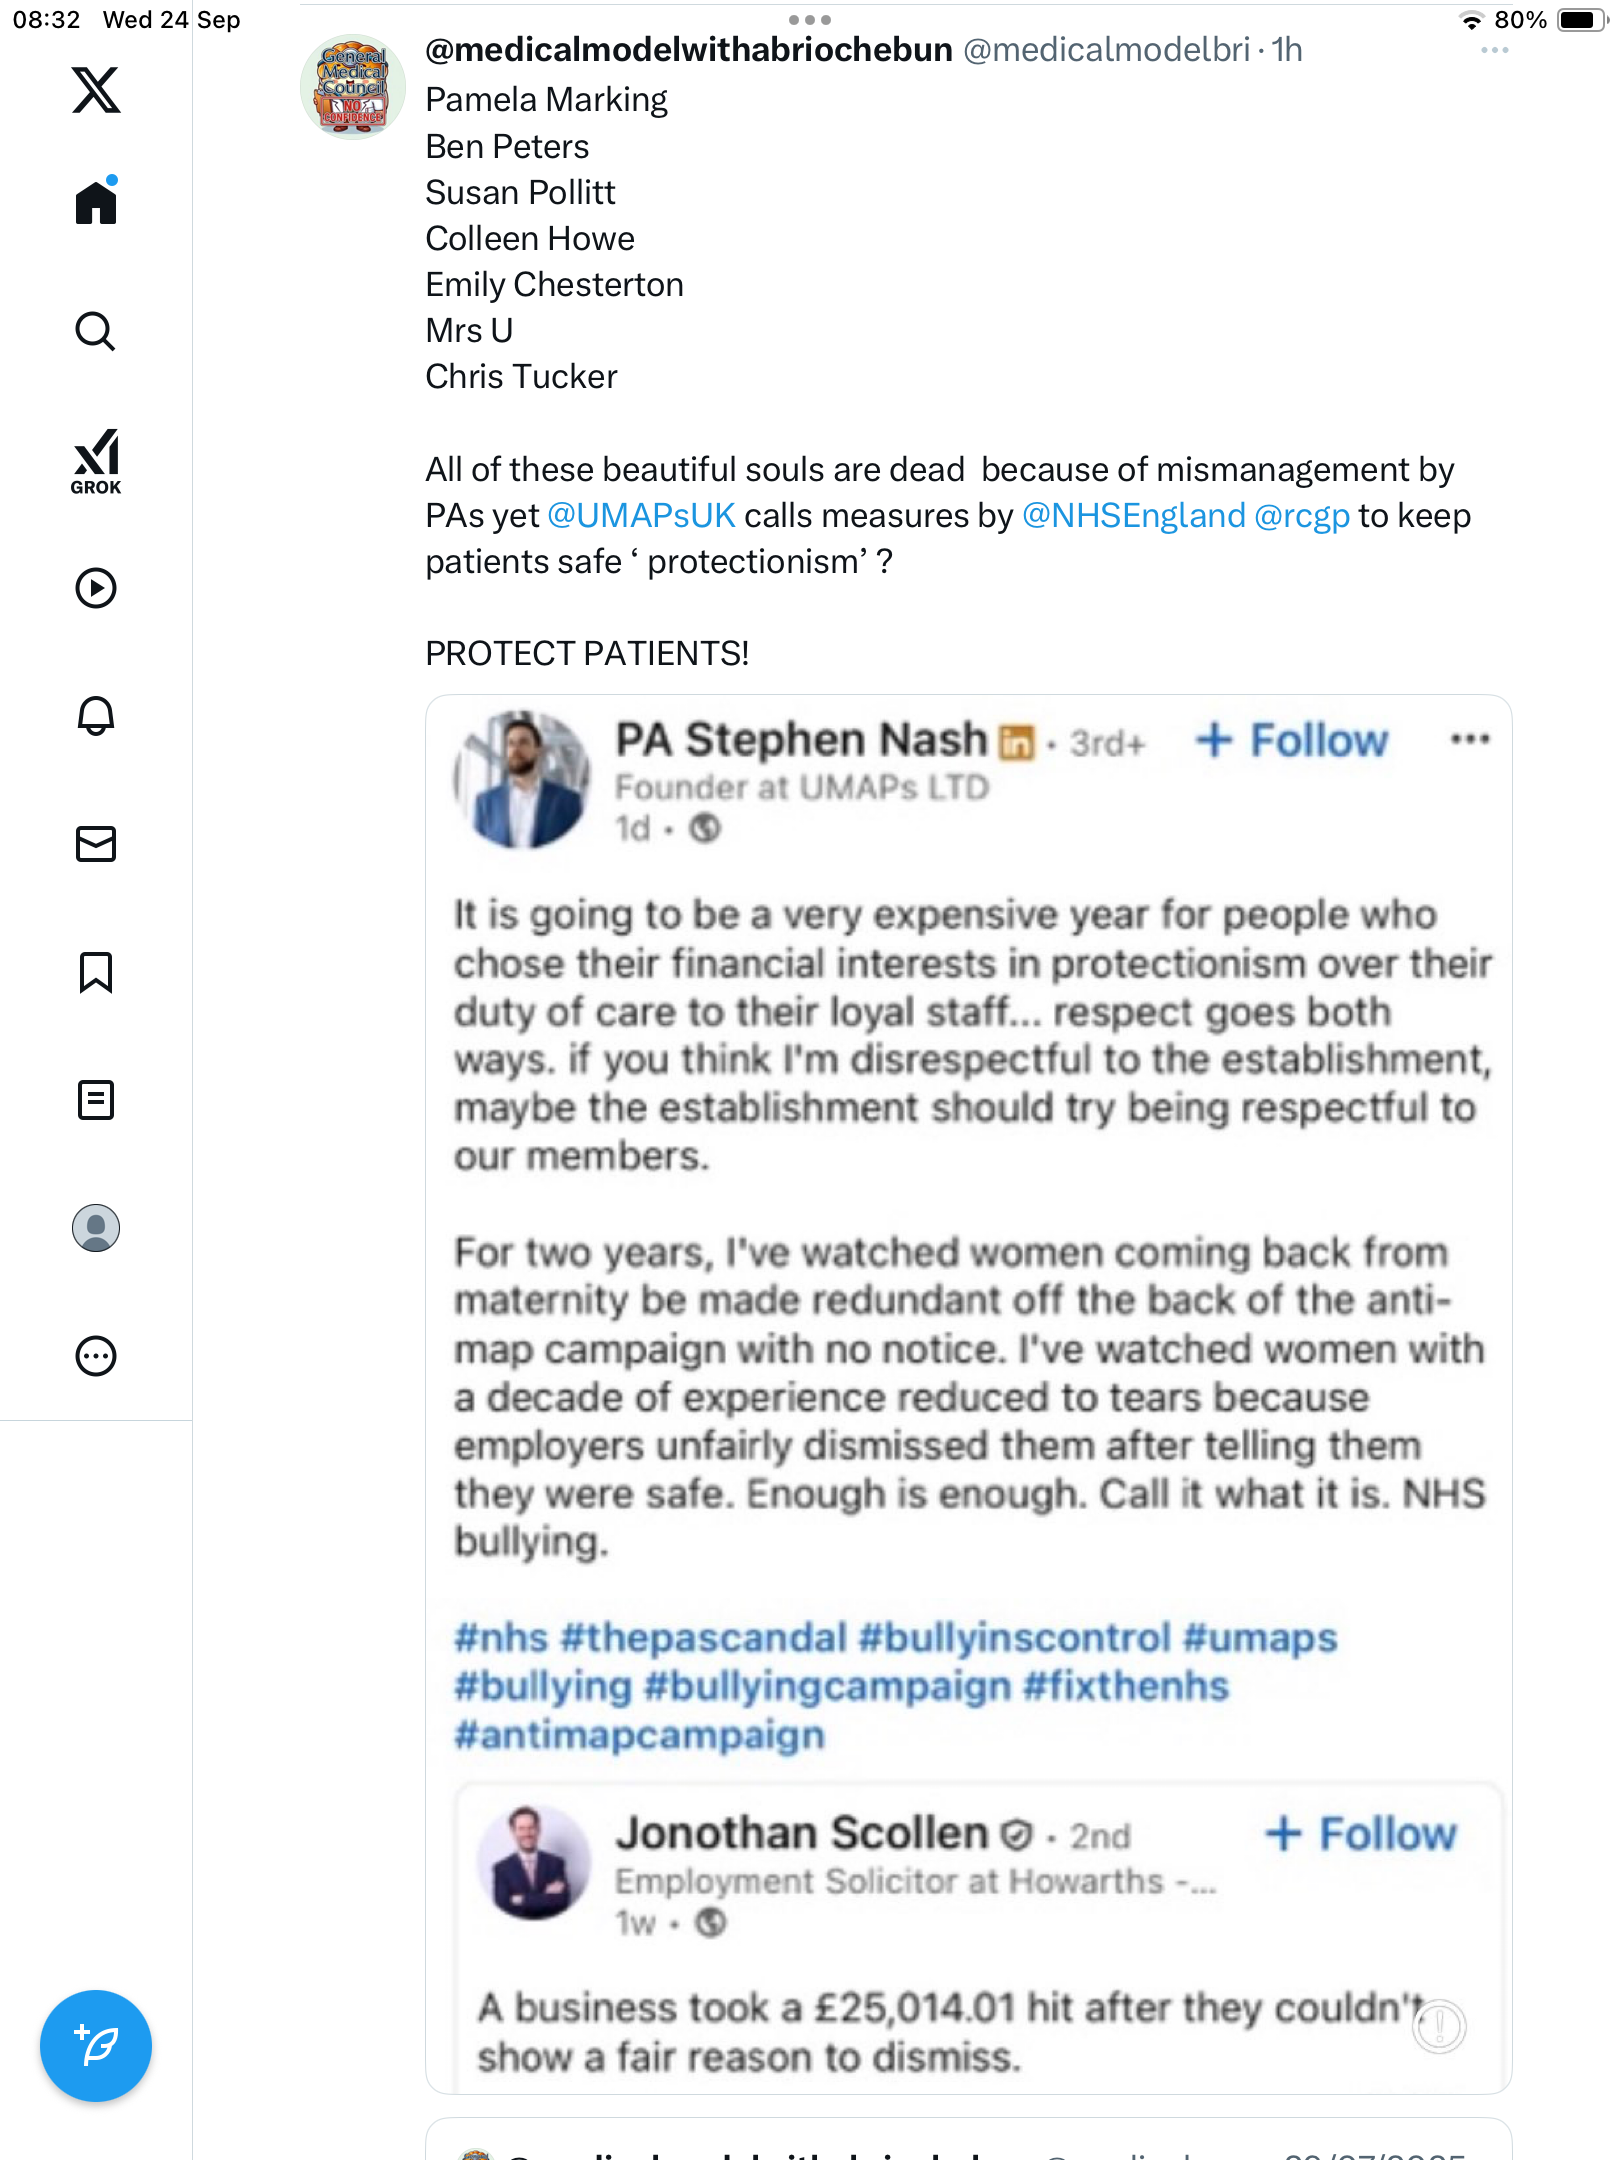
Task: Open your profile avatar
Action: [x=96, y=1228]
